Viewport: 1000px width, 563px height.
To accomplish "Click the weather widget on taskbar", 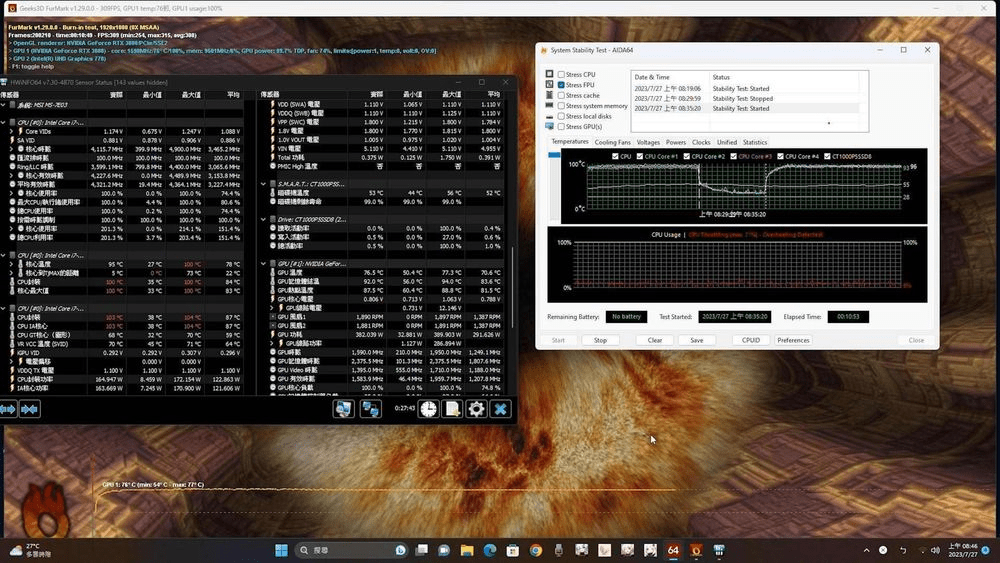I will (x=30, y=550).
